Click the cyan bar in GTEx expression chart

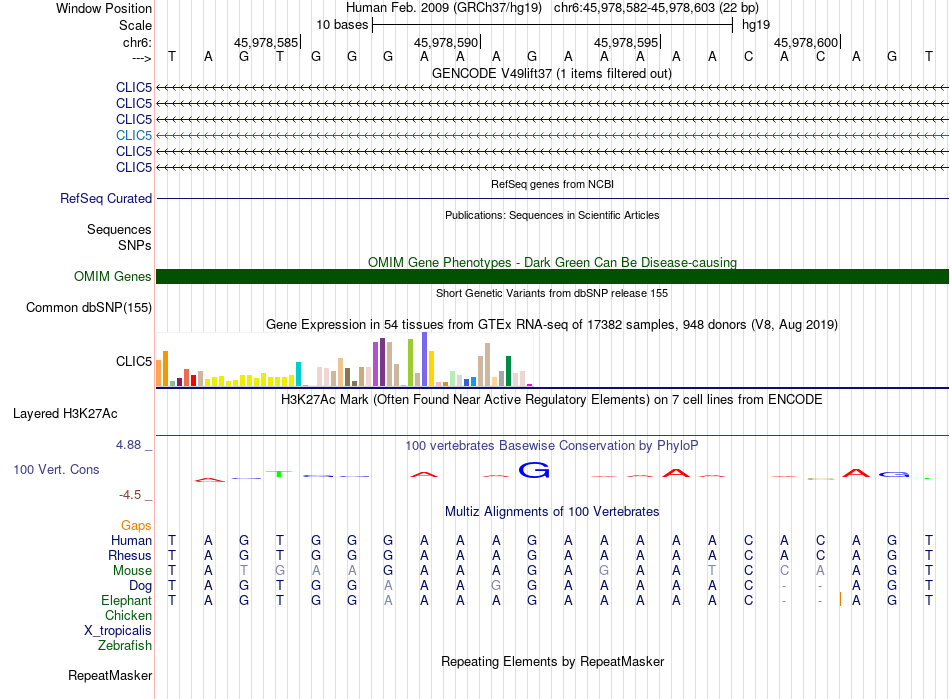[298, 374]
